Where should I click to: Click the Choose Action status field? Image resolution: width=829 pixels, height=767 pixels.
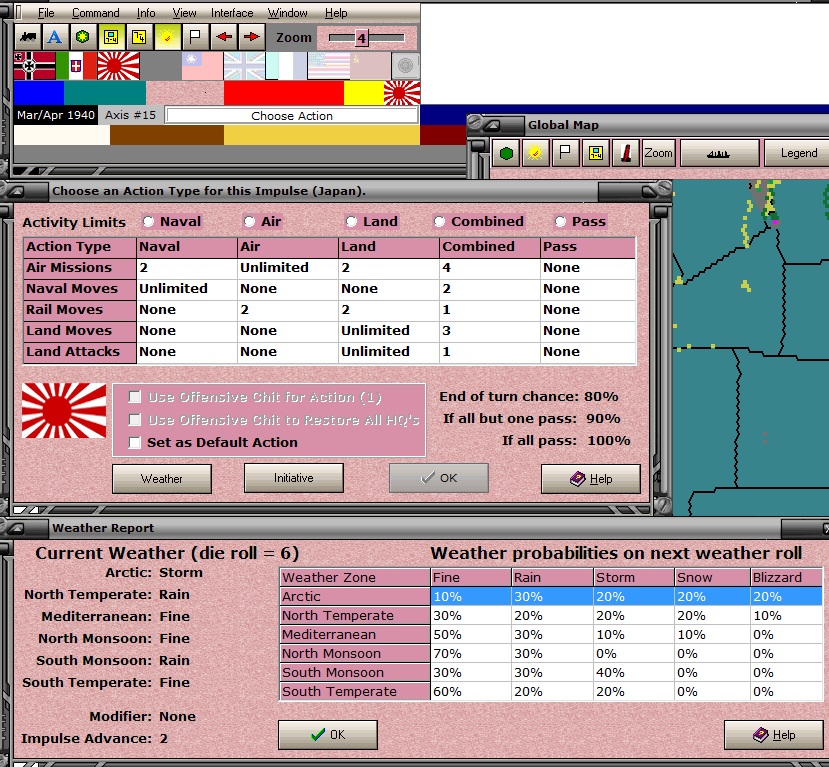(292, 116)
